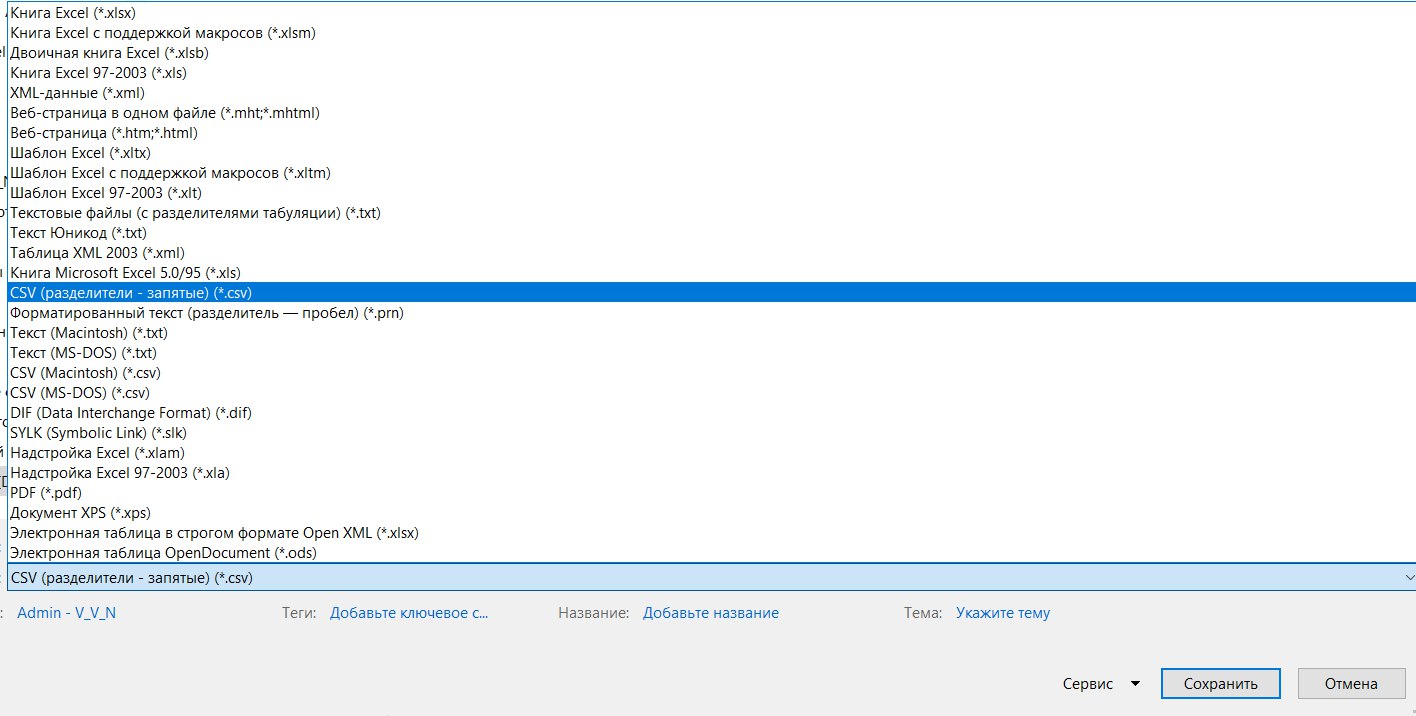Set title via Добавьте название field
Viewport: 1416px width, 716px height.
711,613
